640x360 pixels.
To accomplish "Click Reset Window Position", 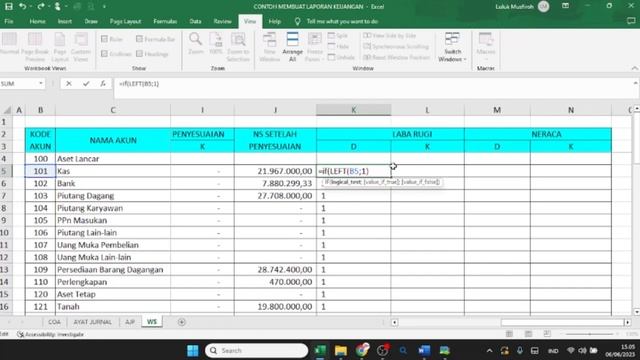I will pos(396,58).
